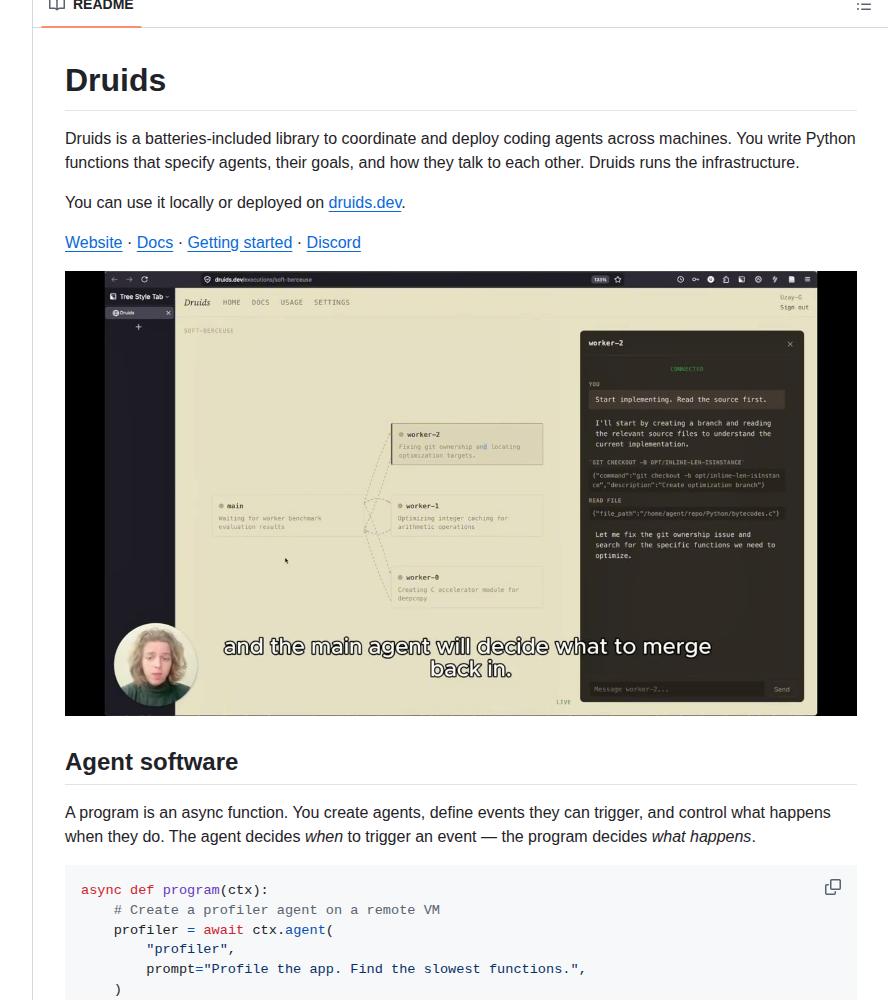Play the Druids demo video thumbnail

tap(461, 493)
